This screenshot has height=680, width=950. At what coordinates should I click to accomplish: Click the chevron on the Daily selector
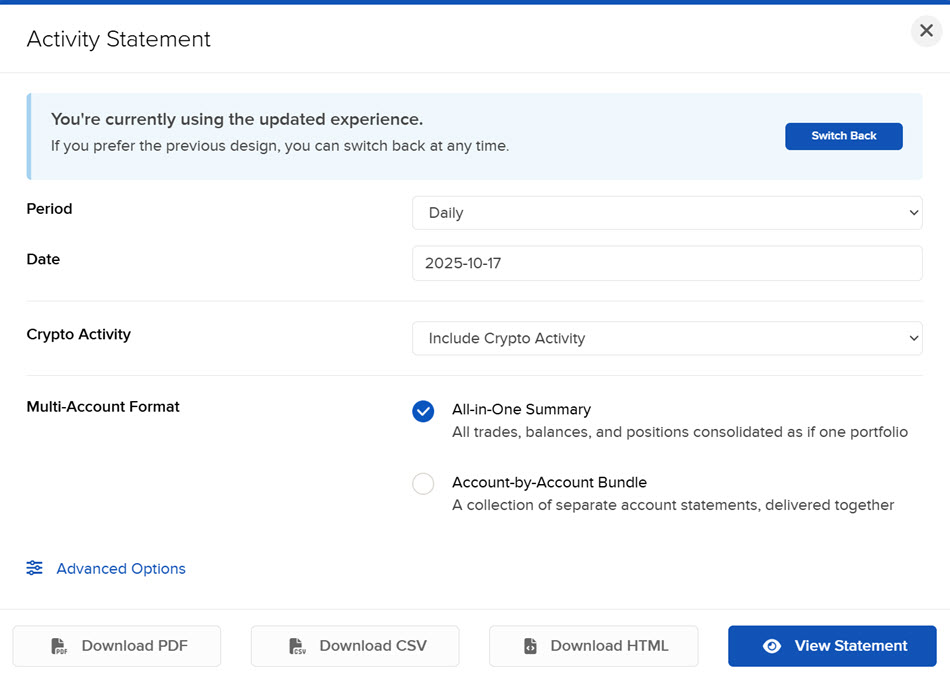click(x=913, y=213)
